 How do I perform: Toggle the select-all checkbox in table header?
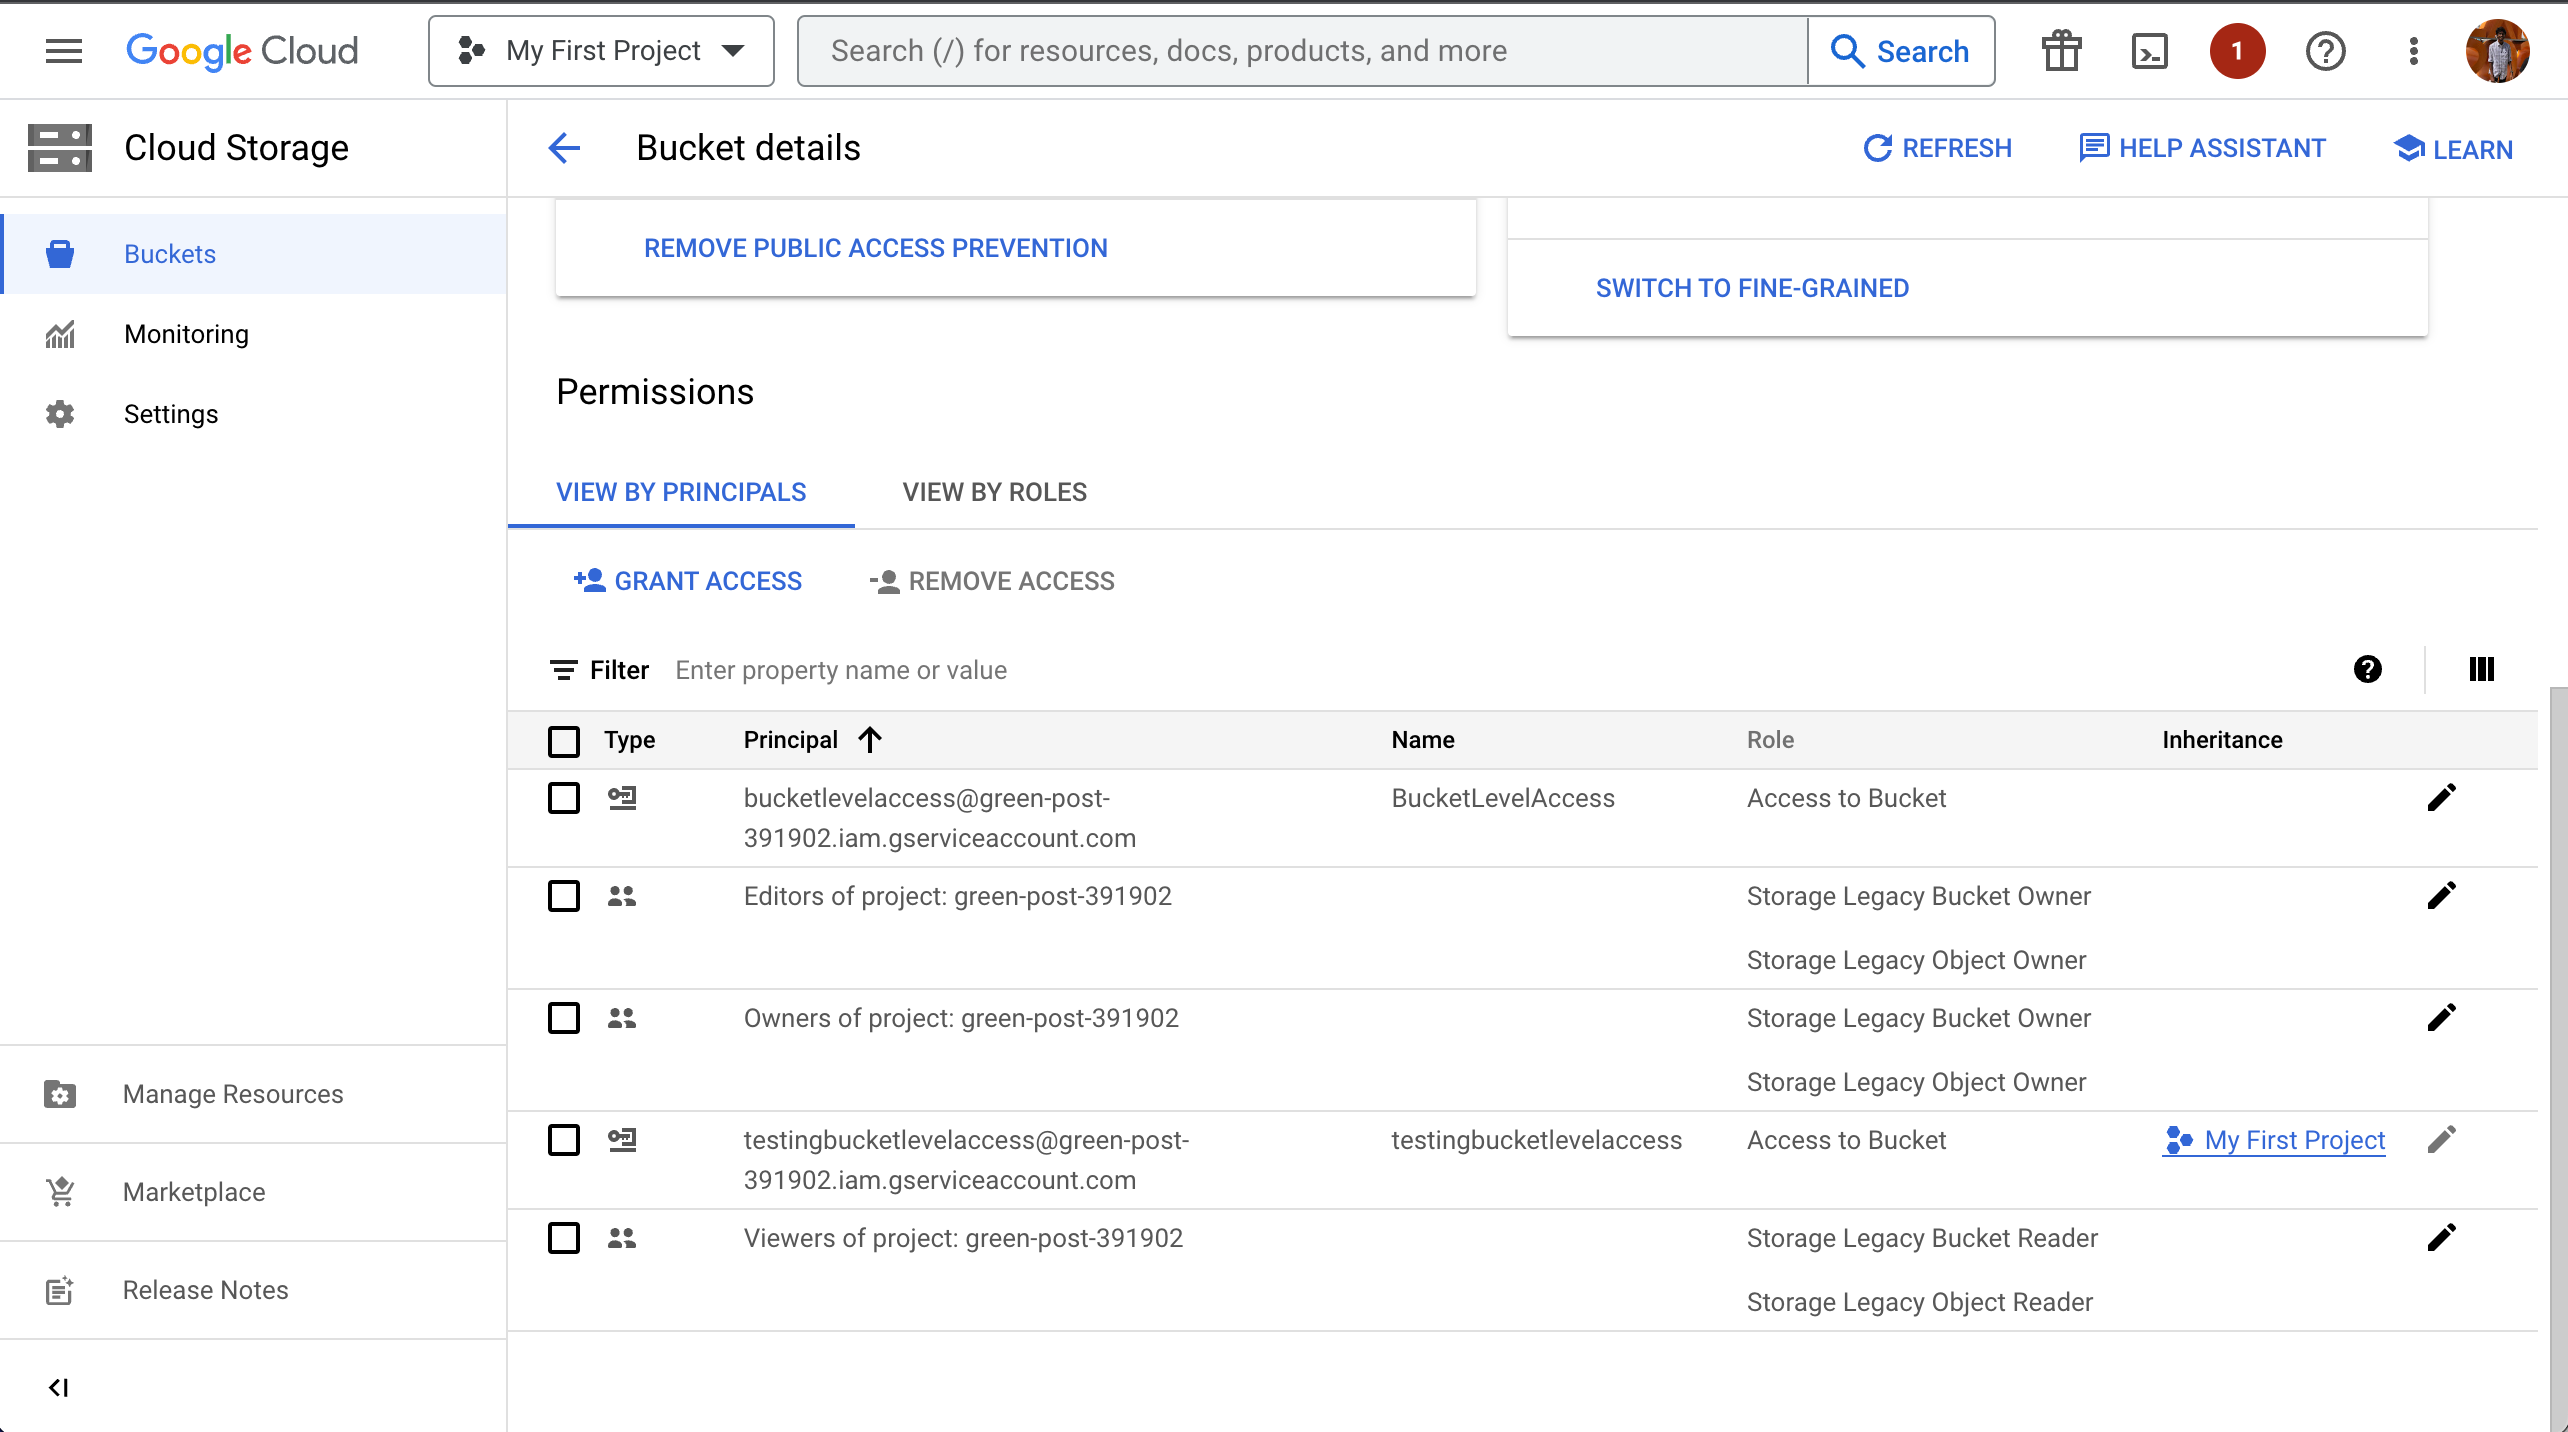coord(564,741)
